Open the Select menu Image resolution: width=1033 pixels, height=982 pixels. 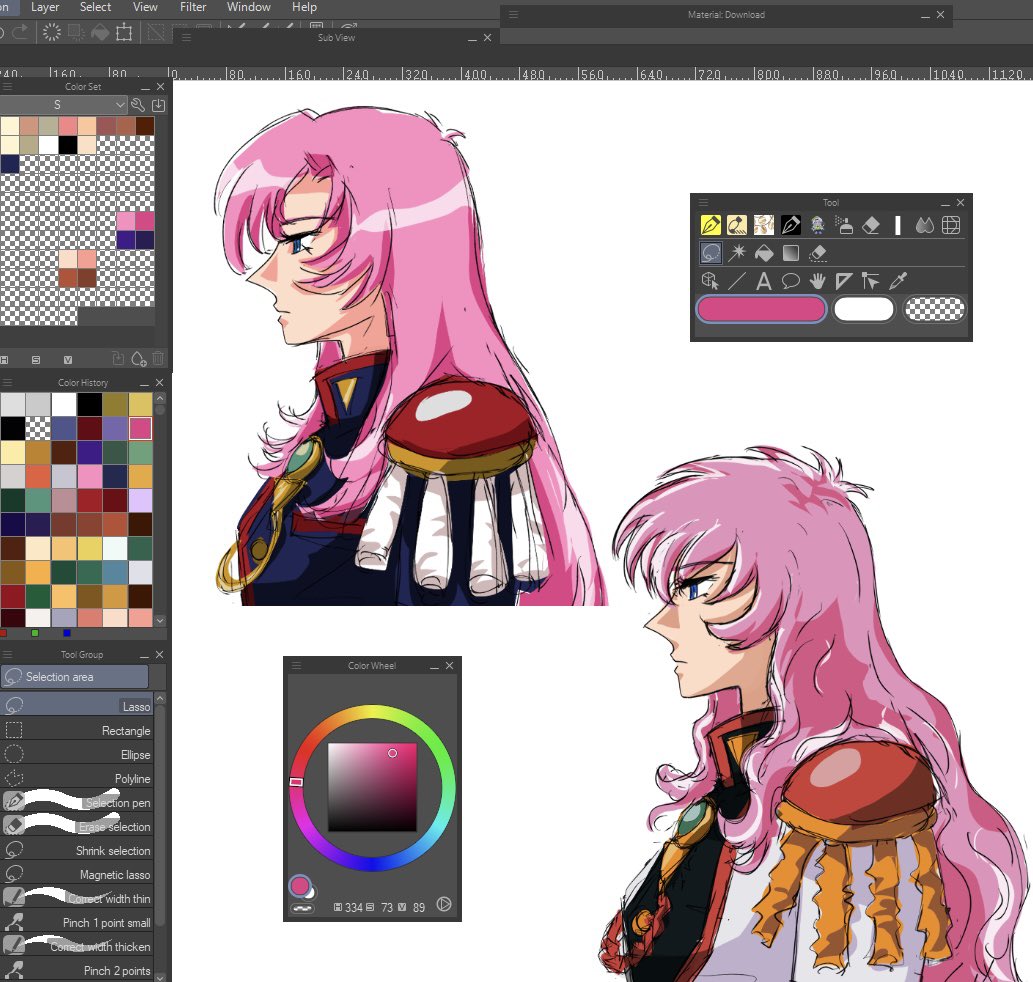click(96, 7)
